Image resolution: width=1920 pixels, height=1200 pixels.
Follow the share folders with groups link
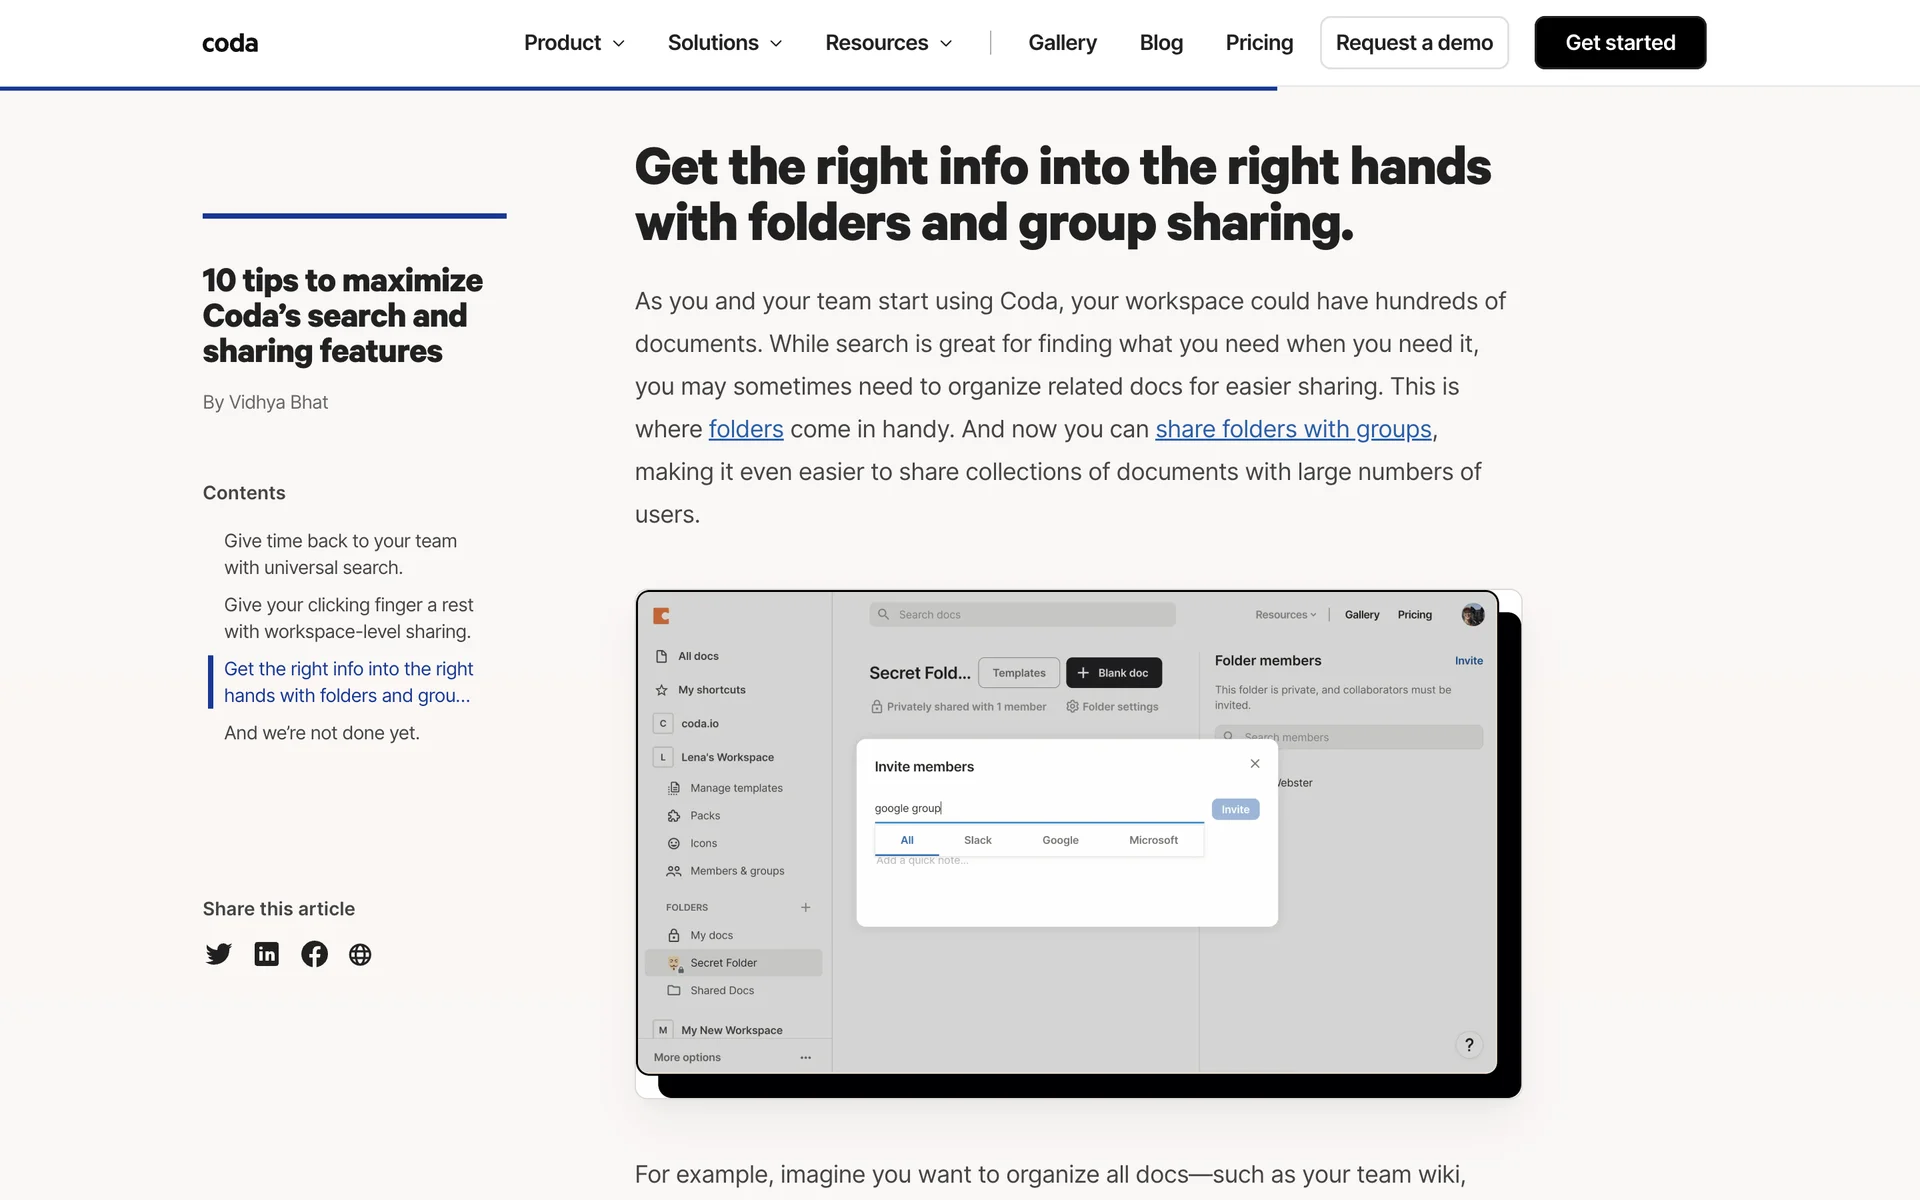[1293, 429]
